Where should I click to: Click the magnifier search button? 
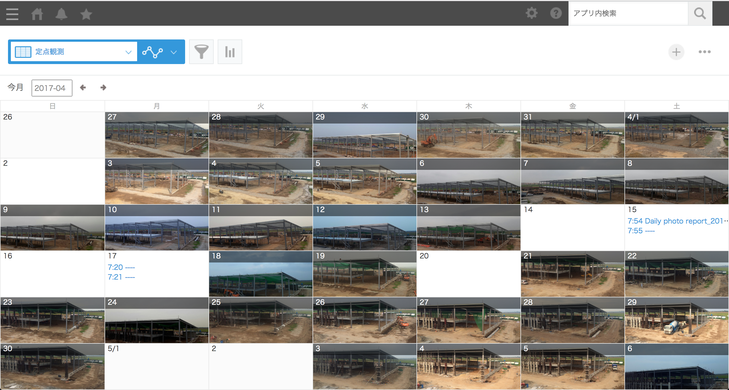click(x=700, y=13)
